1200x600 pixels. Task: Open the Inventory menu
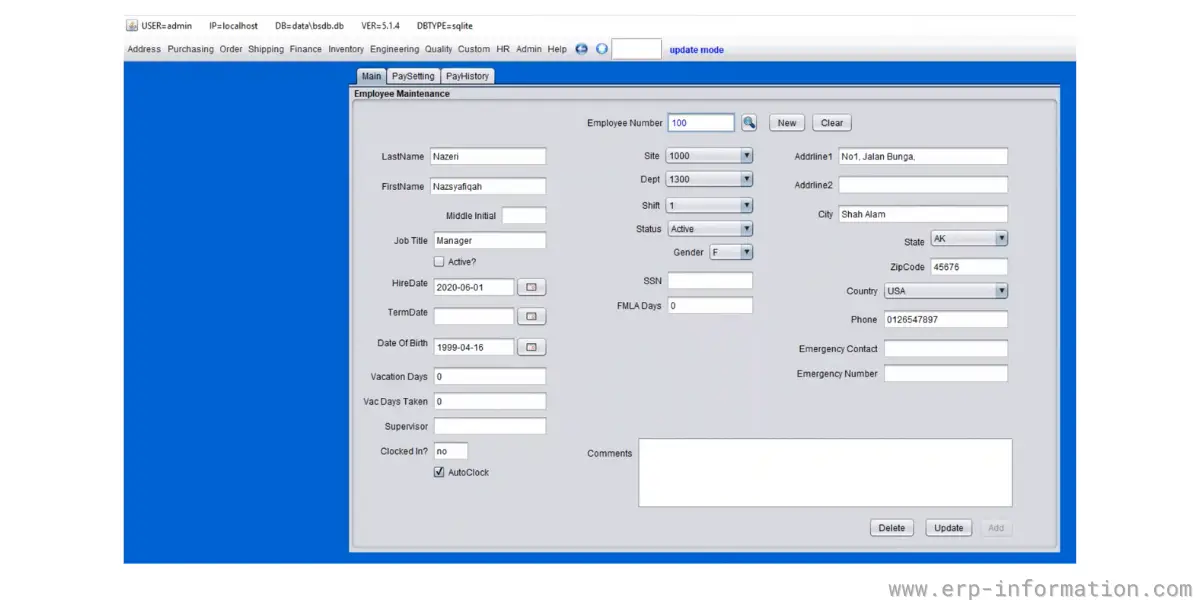click(x=346, y=49)
